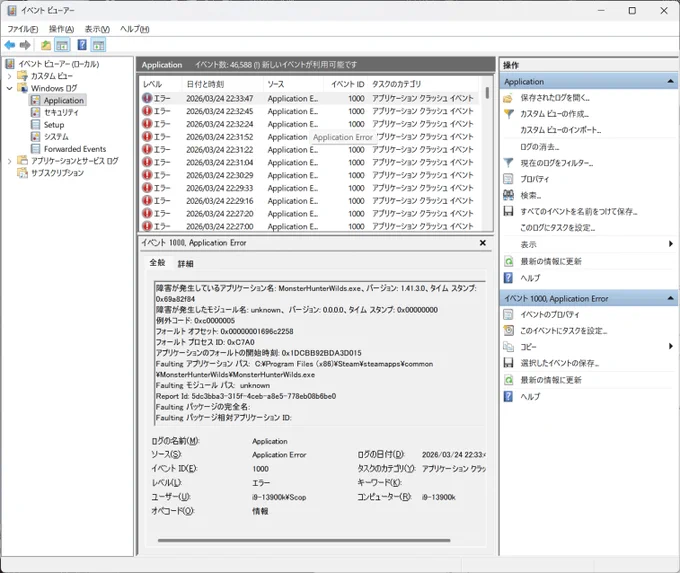Collapse the Windows ログ tree node
Viewport: 680px width, 573px height.
10,88
